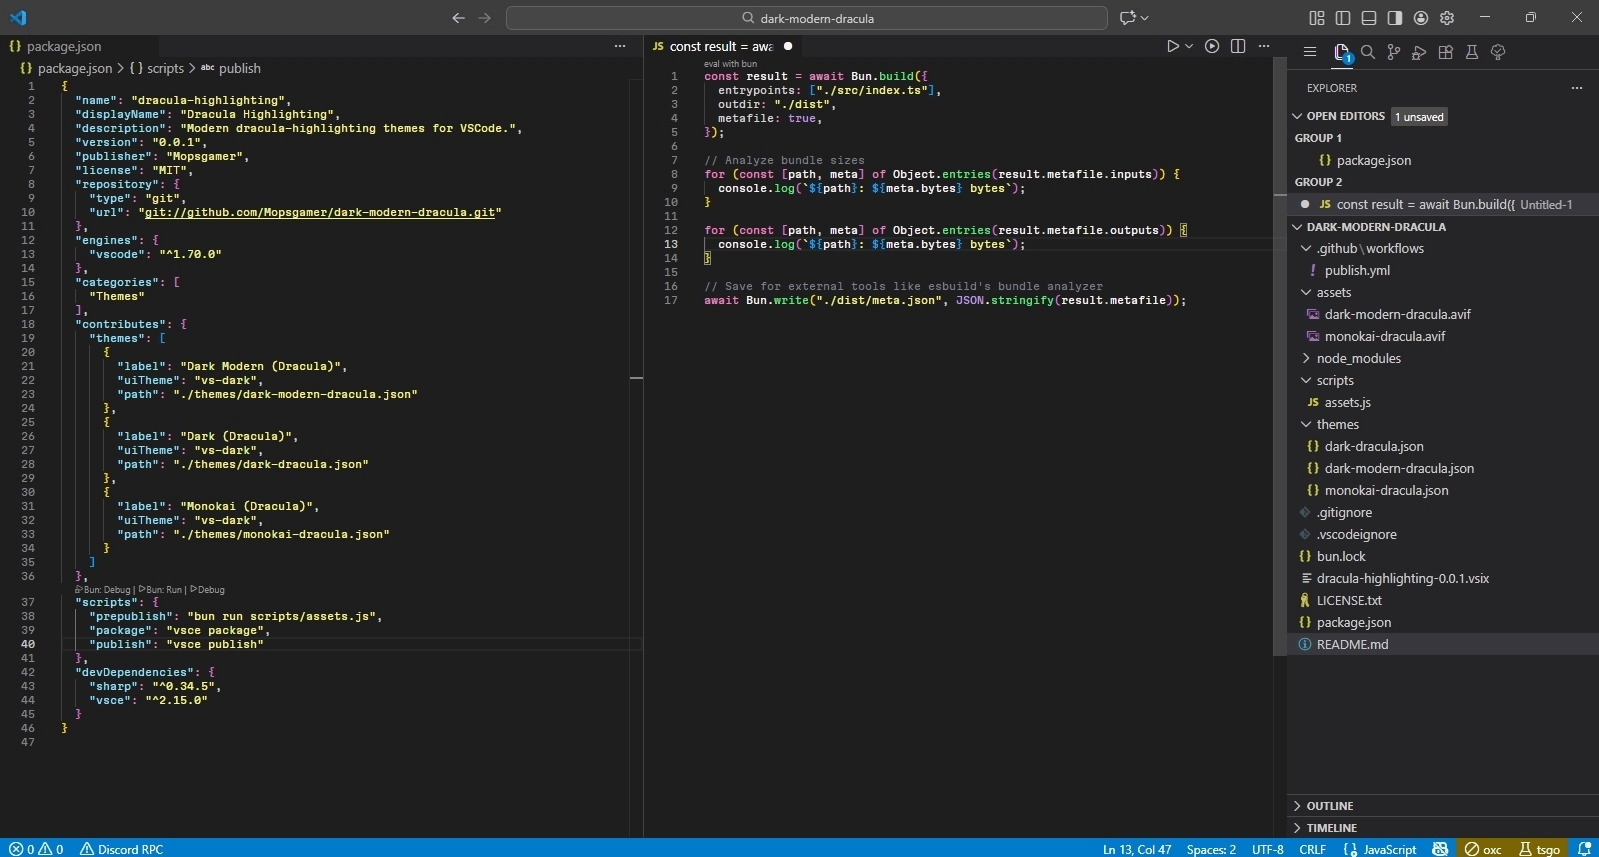The width and height of the screenshot is (1599, 857).
Task: Go forward with the right arrow
Action: pyautogui.click(x=485, y=18)
